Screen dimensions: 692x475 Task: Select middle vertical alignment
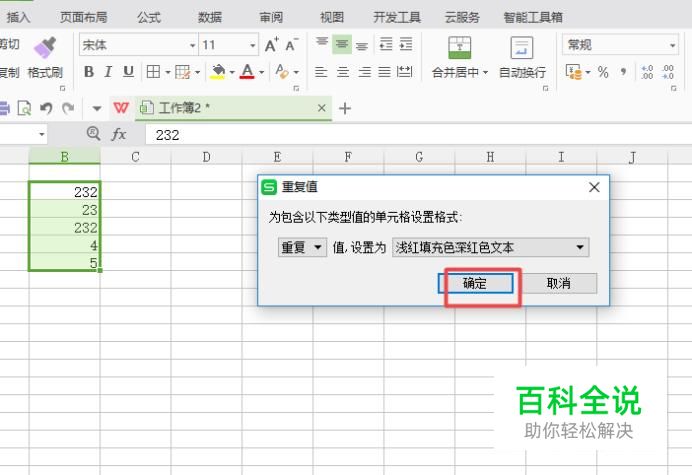(342, 44)
